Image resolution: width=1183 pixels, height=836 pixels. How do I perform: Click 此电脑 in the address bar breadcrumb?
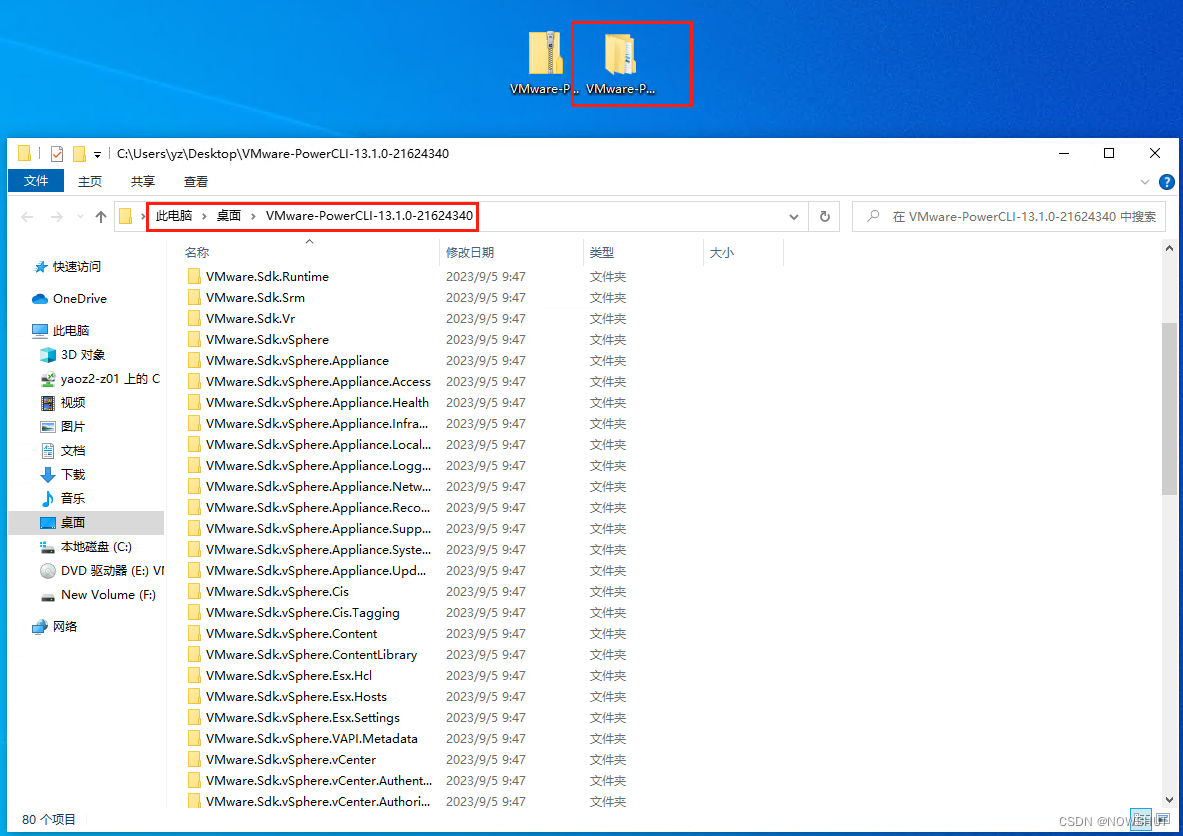pyautogui.click(x=174, y=216)
